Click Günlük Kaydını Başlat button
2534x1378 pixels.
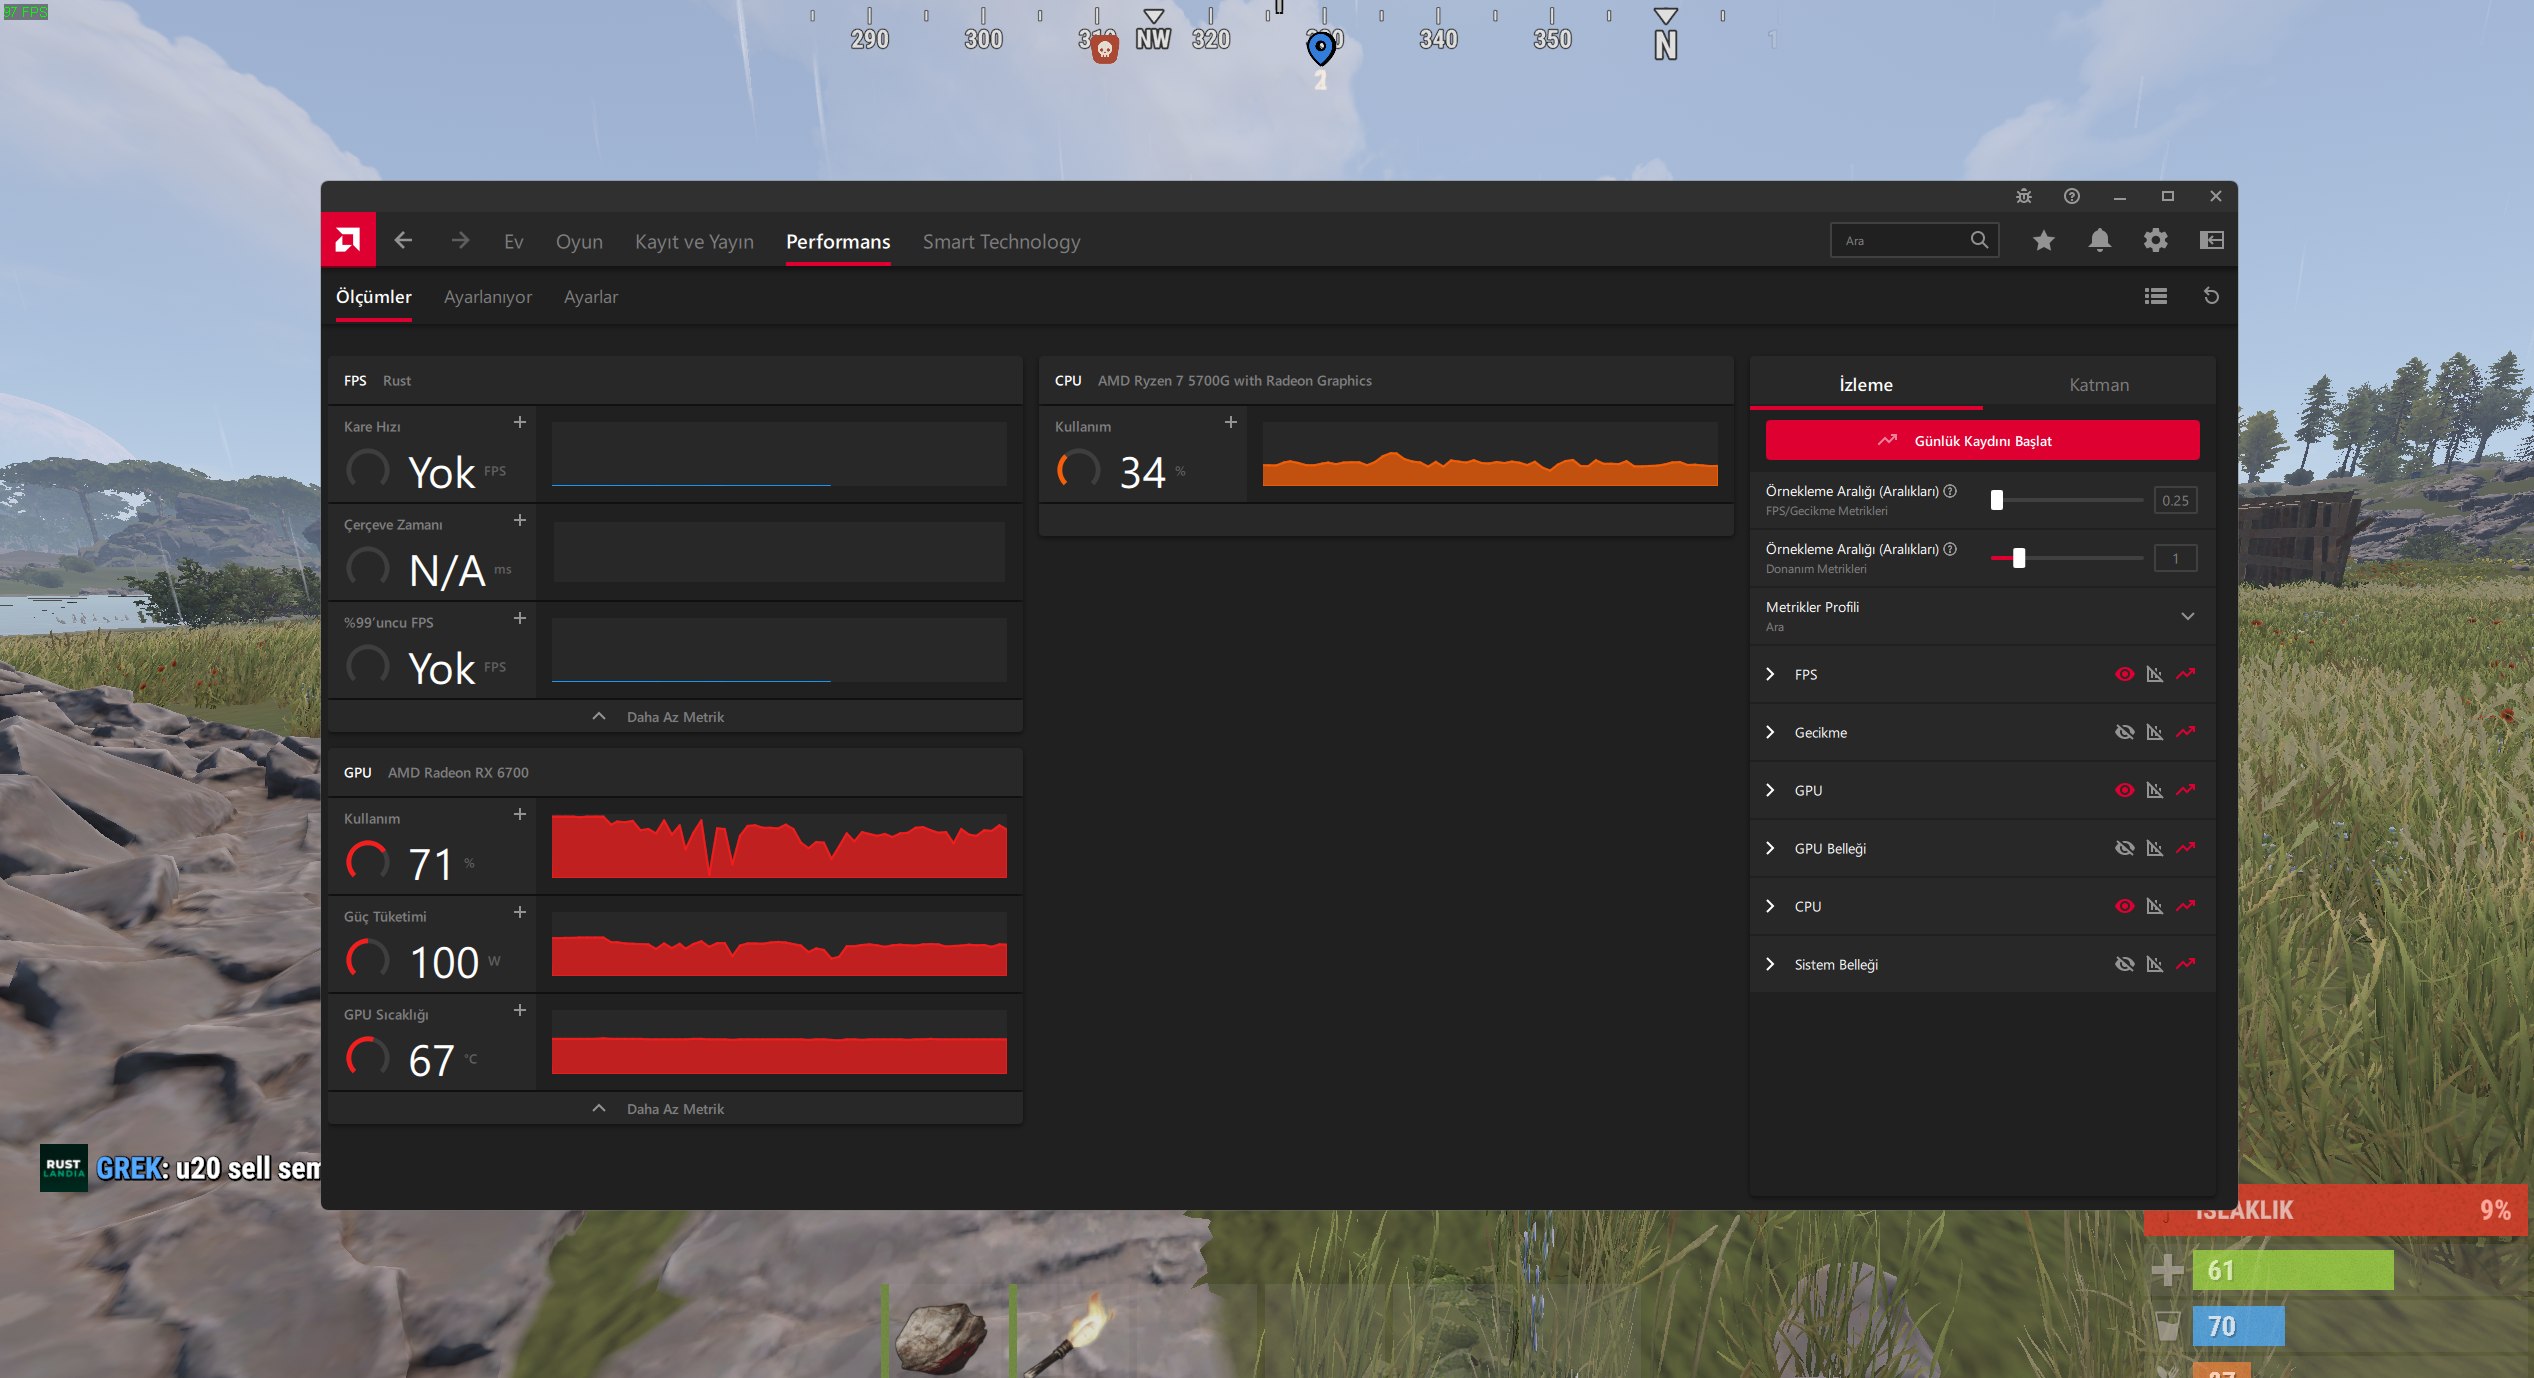(1982, 441)
